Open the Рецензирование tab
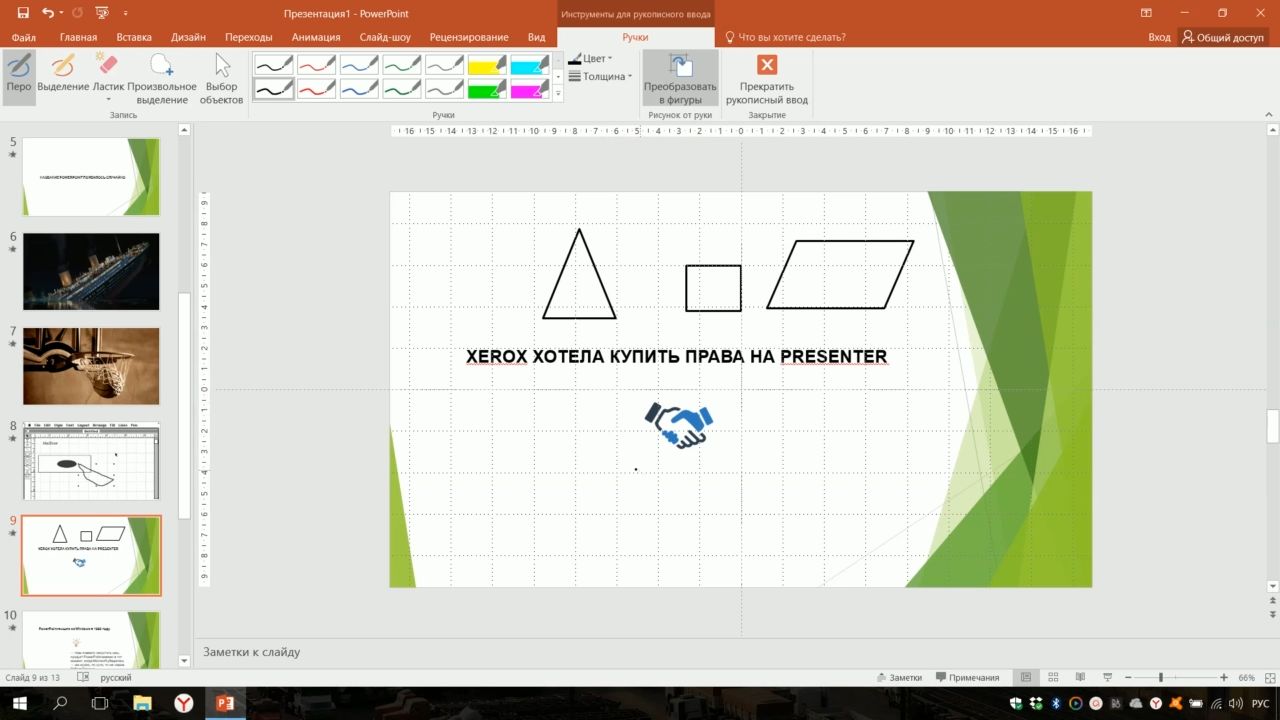 [x=469, y=37]
